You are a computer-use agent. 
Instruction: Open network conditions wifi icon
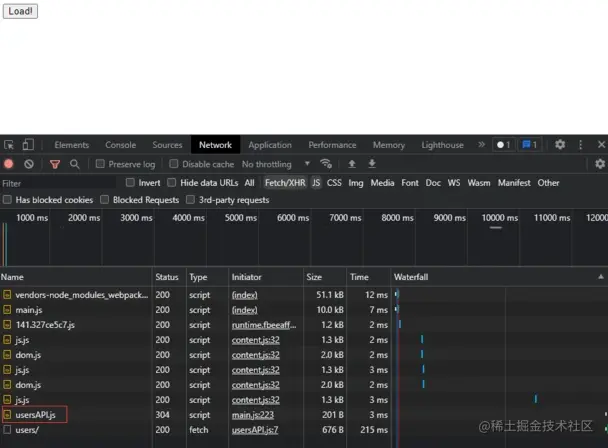[326, 164]
